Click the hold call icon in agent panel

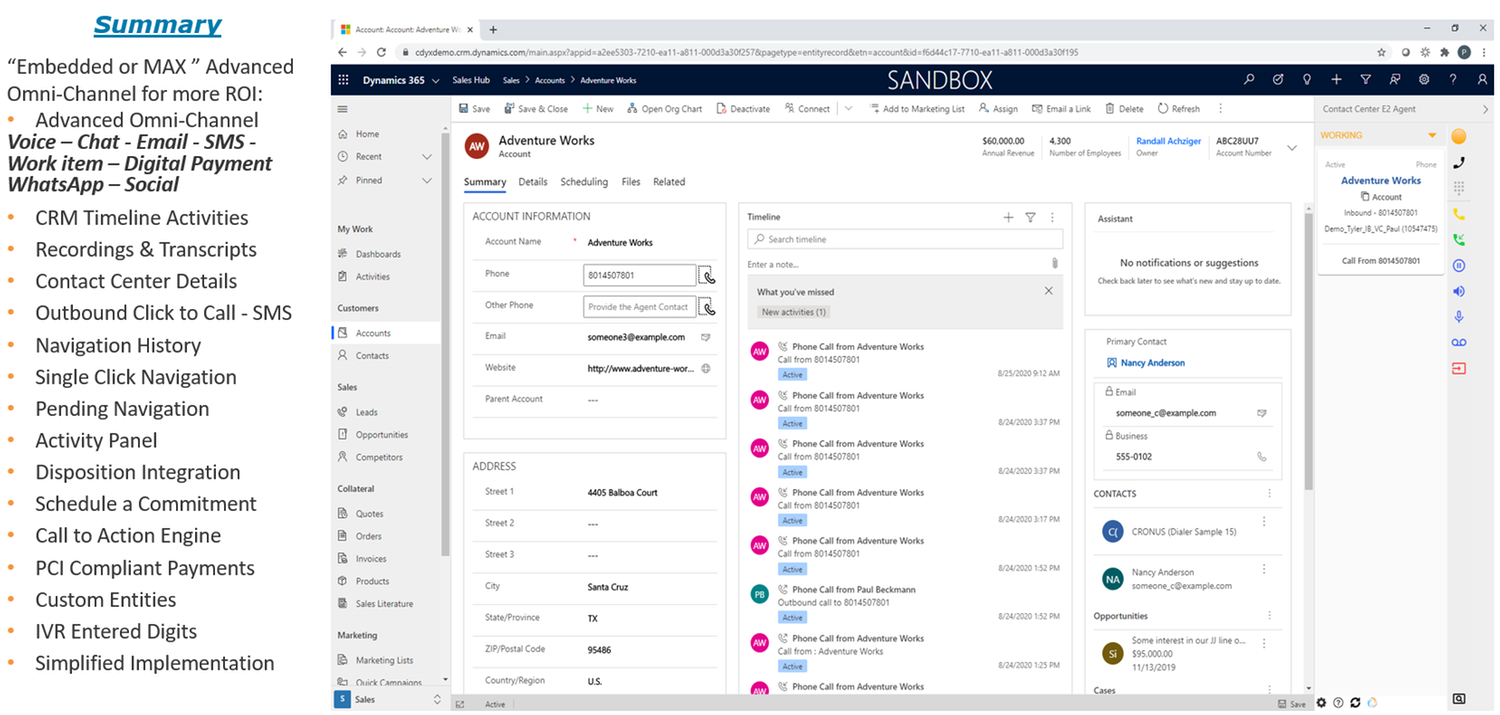coord(1459,265)
